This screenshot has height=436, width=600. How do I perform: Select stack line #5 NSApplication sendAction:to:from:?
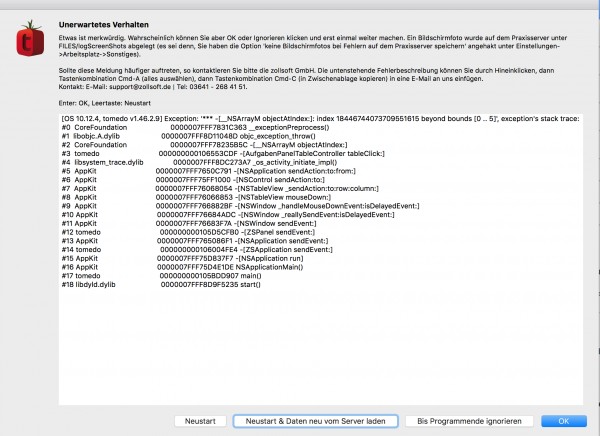point(209,171)
